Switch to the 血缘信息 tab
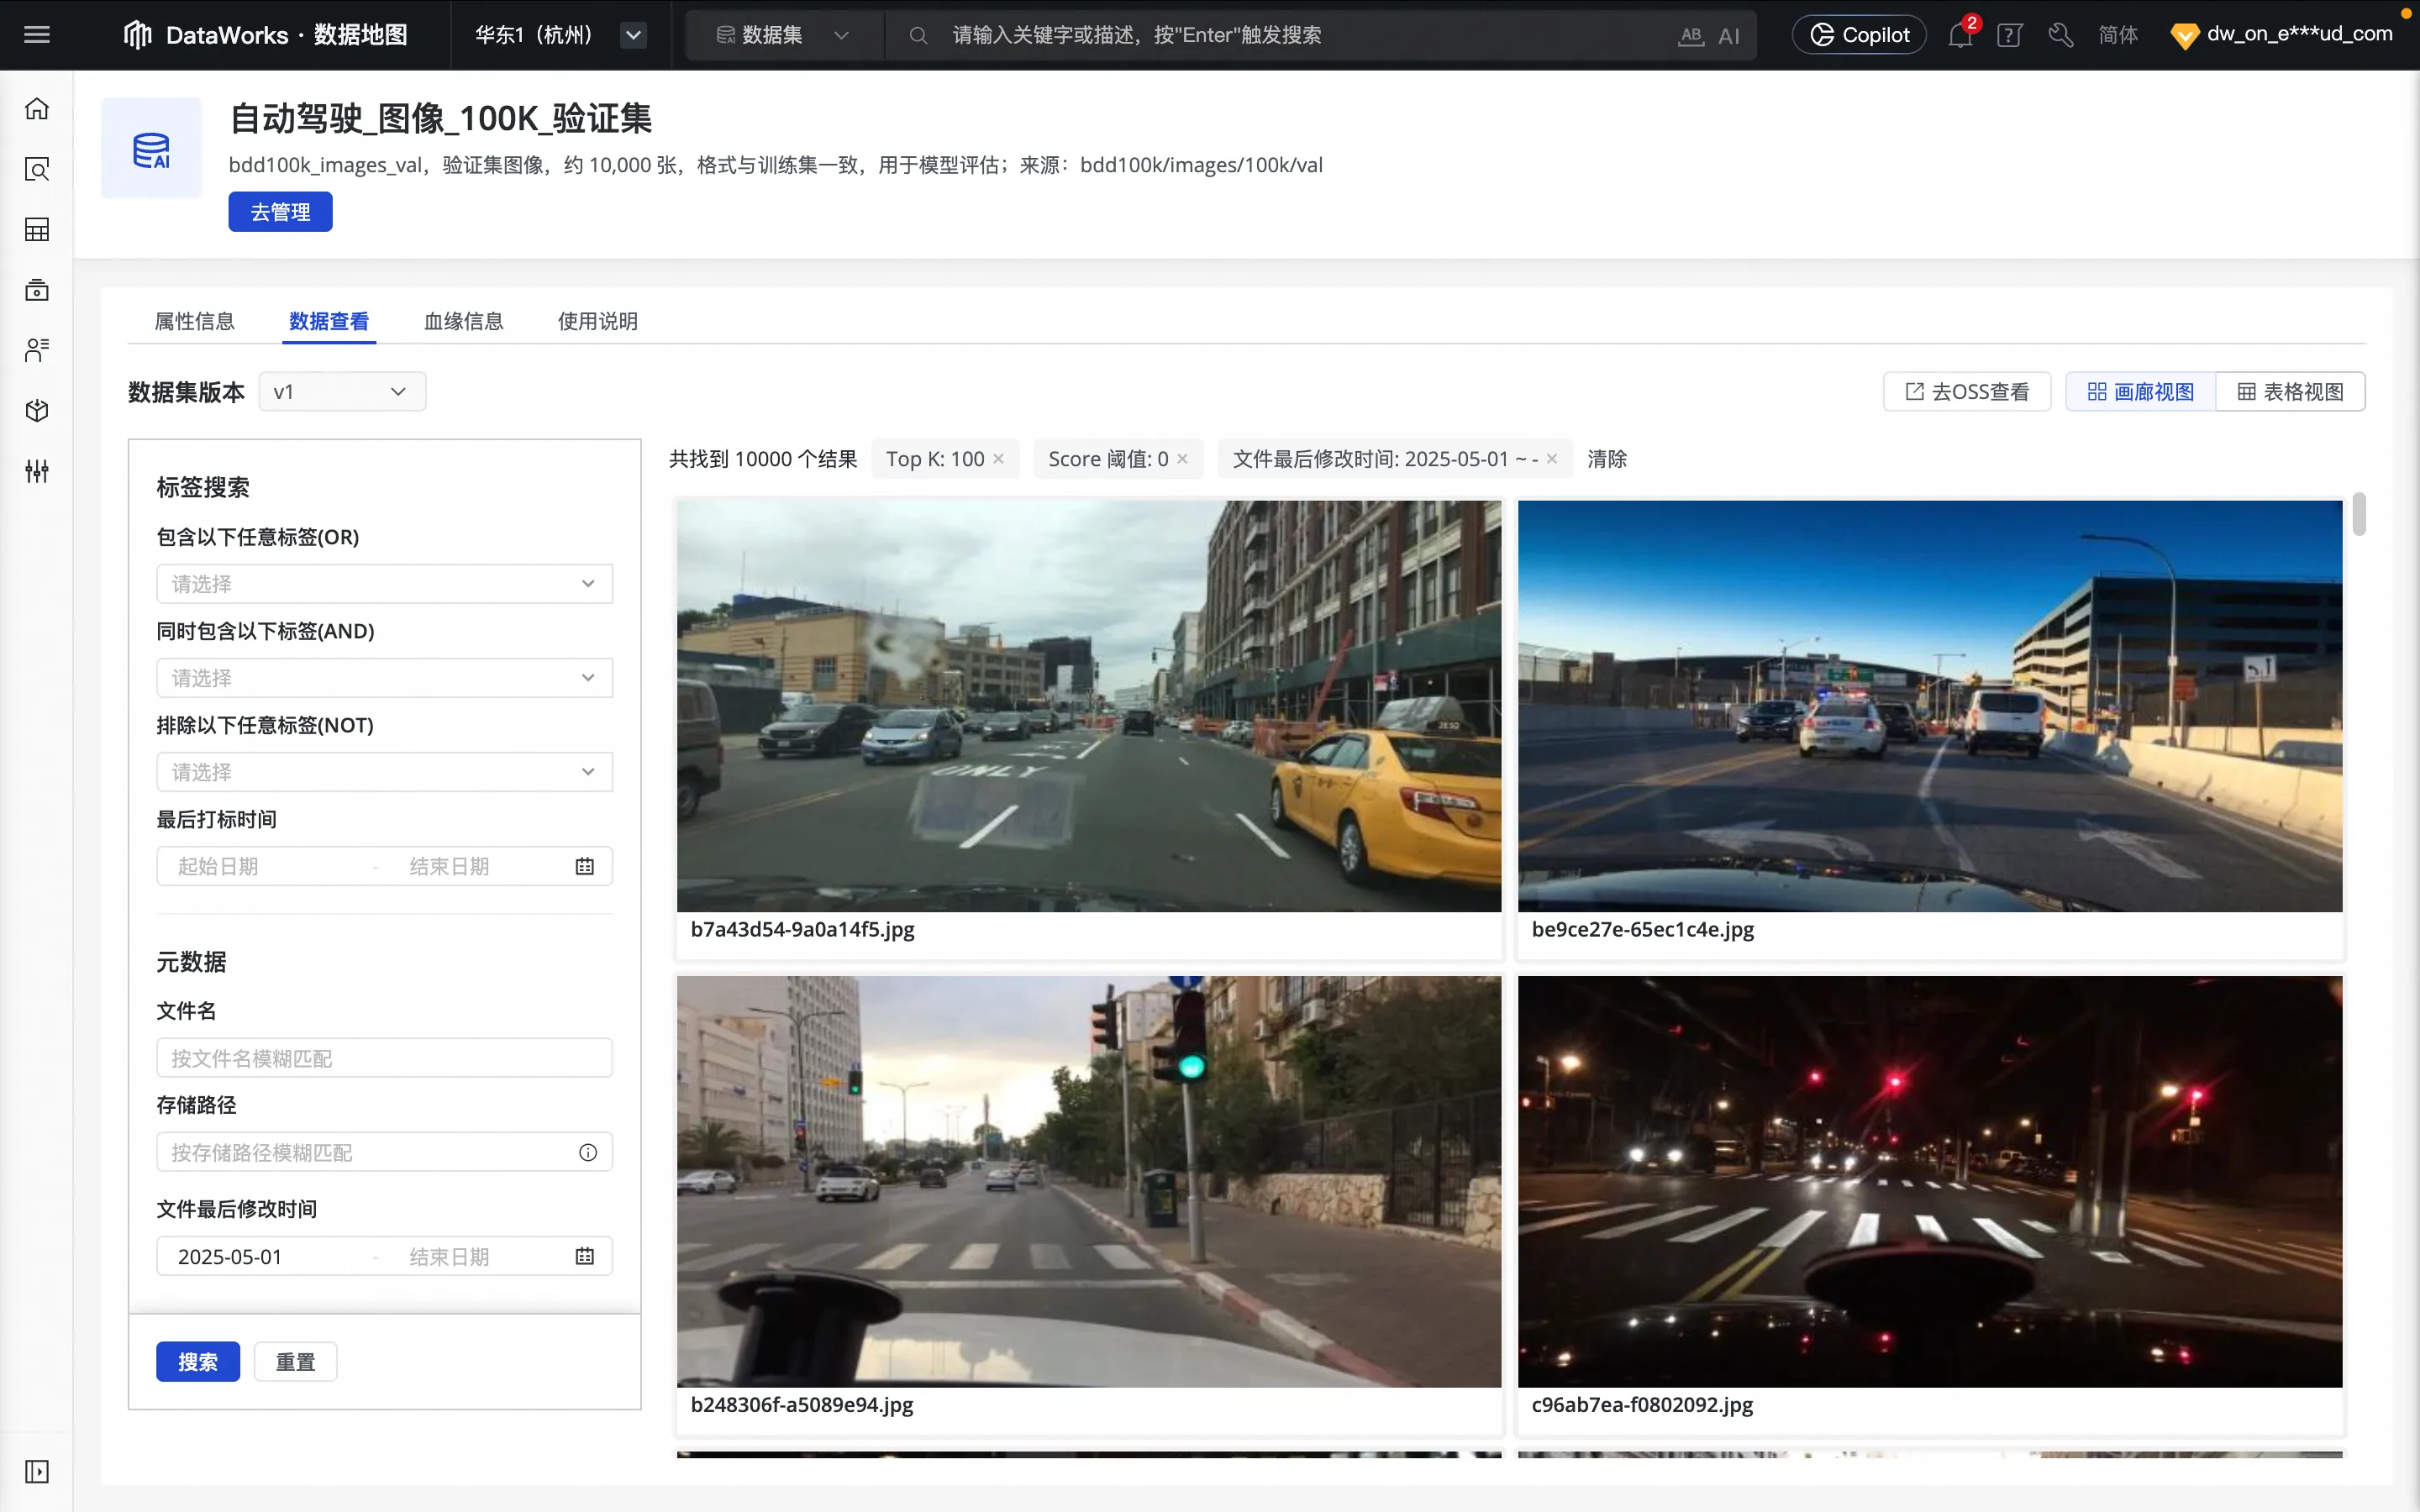The width and height of the screenshot is (2420, 1512). tap(463, 321)
